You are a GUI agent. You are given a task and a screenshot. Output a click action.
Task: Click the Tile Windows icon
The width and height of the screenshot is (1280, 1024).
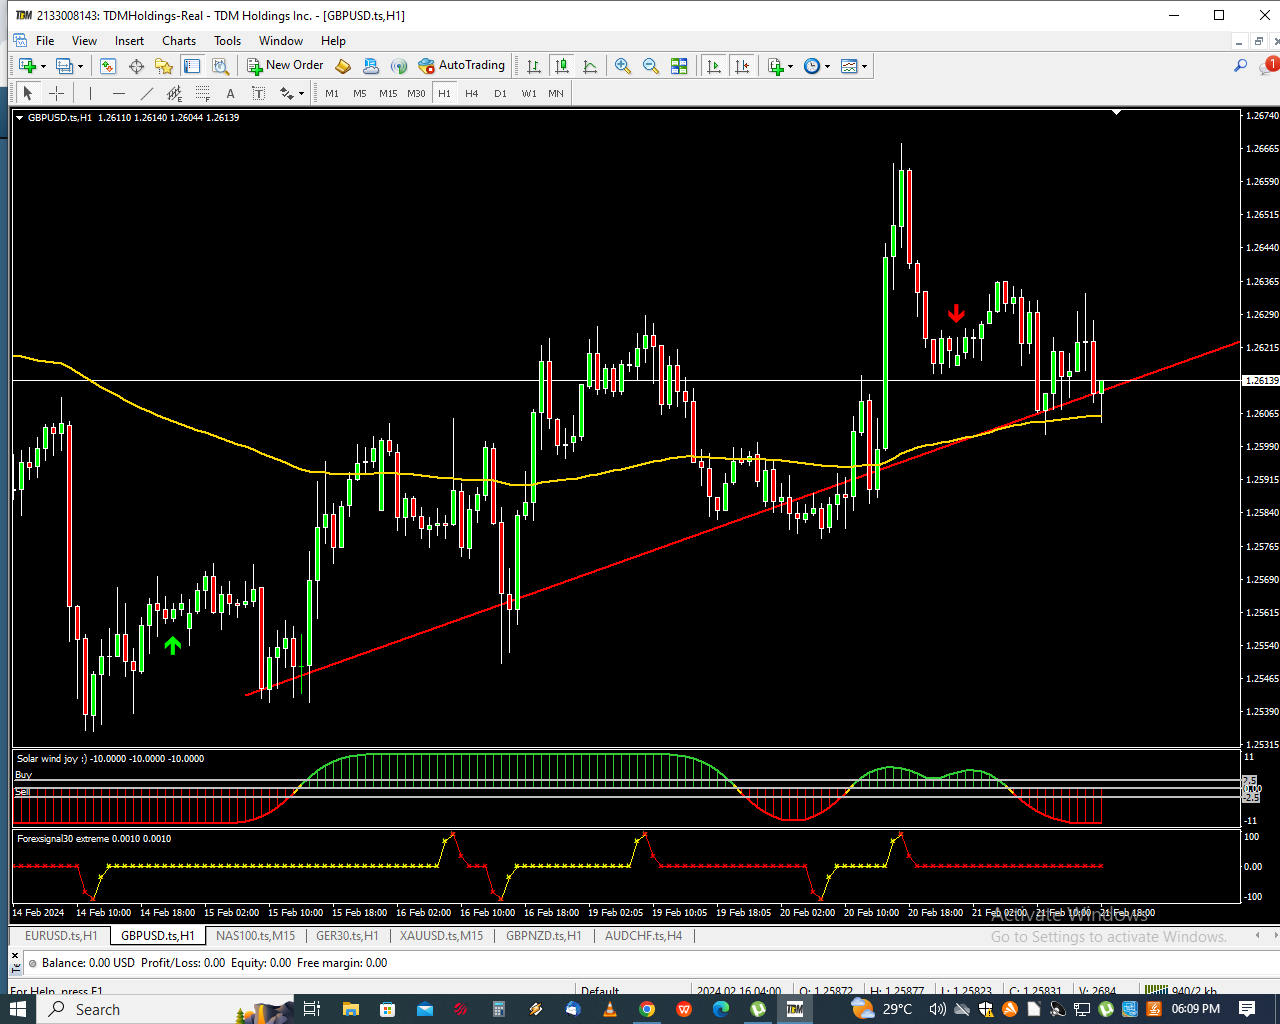point(679,66)
